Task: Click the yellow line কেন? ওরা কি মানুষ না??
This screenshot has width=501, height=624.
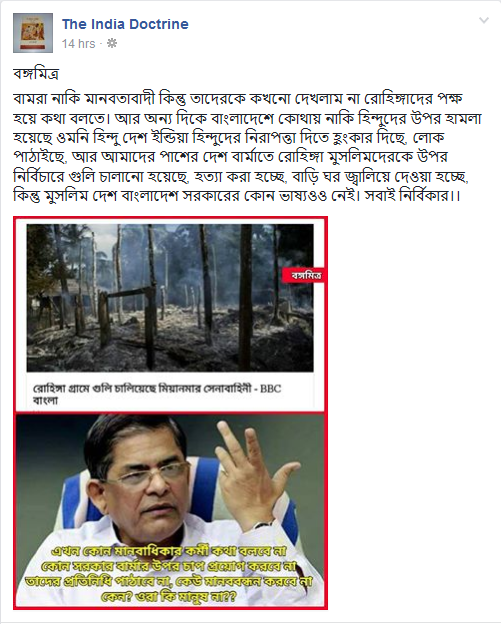Action: click(x=169, y=597)
